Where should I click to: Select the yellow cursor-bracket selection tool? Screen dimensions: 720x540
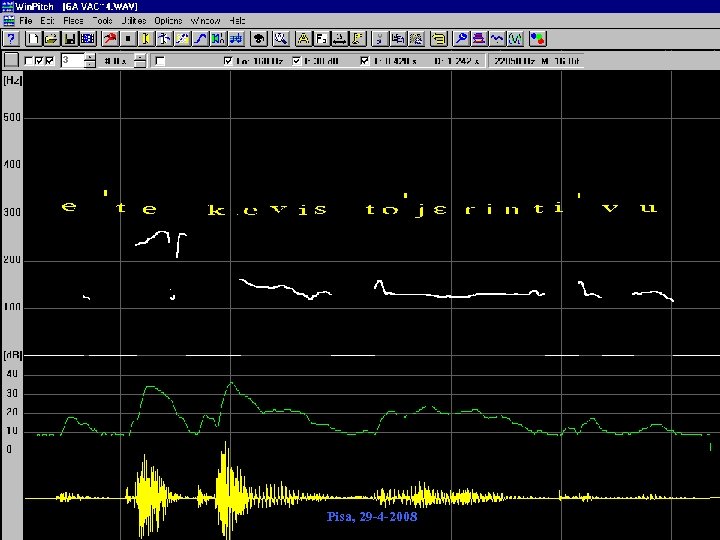[146, 39]
